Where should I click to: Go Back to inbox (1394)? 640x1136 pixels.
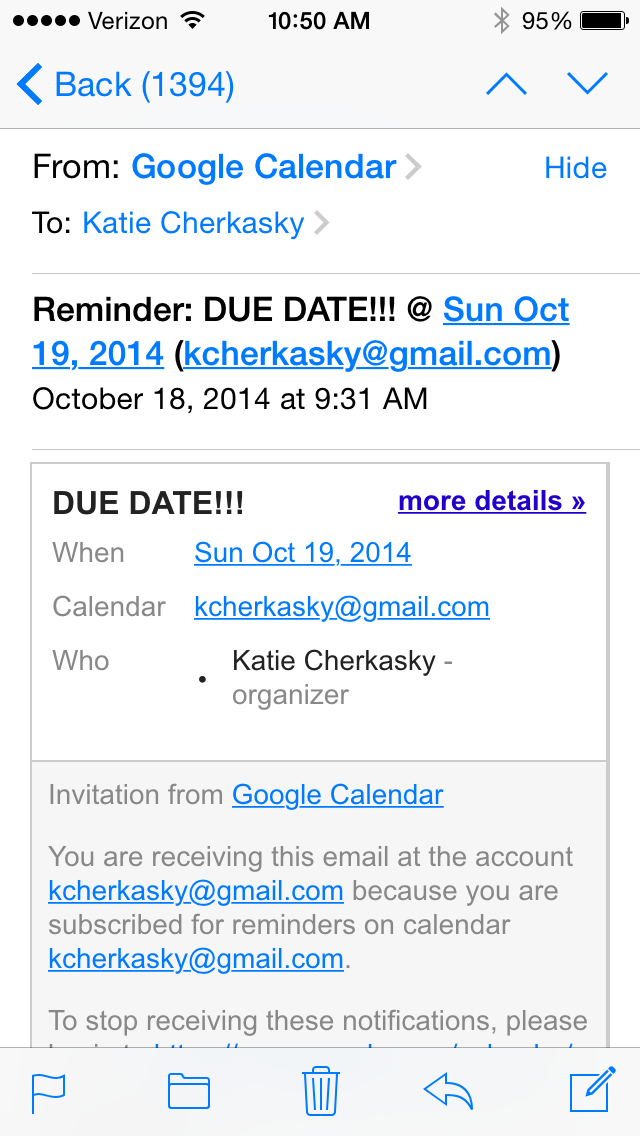tap(125, 85)
